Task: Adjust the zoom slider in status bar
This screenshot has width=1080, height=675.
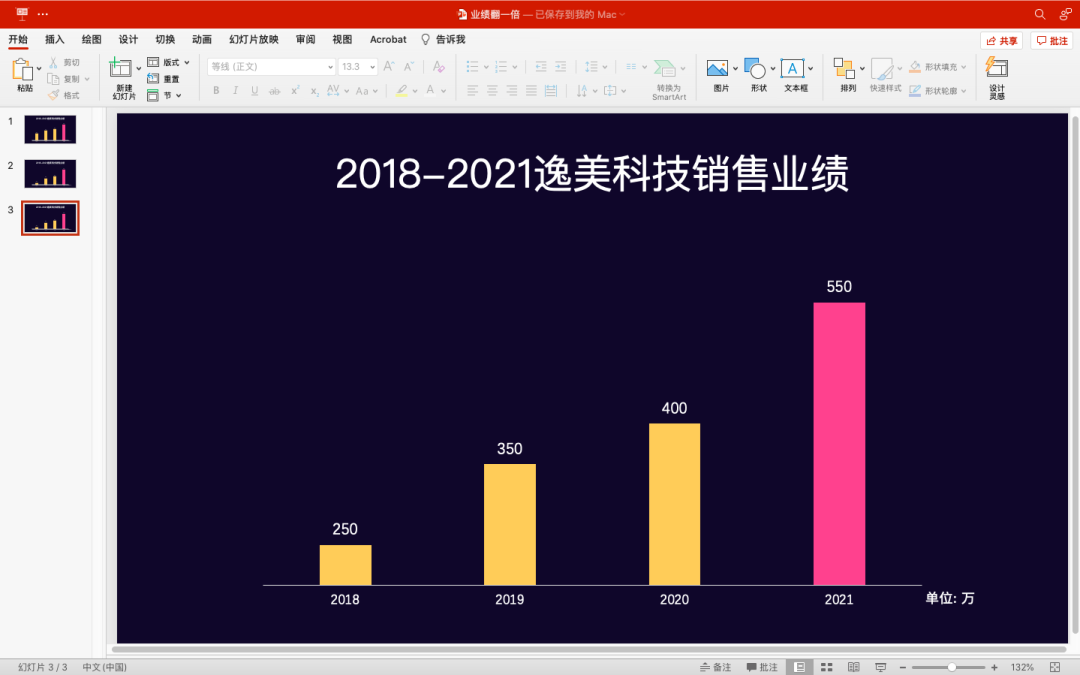Action: 950,666
